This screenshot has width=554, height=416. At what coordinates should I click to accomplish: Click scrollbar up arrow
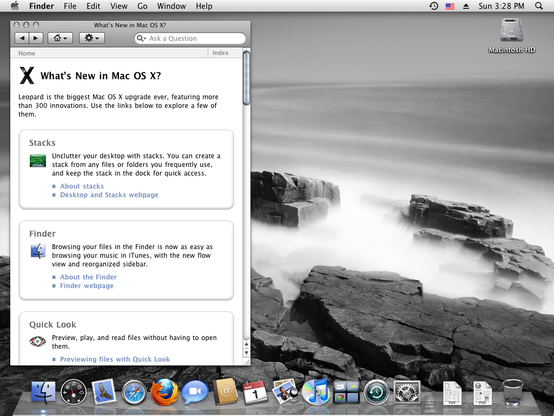pyautogui.click(x=246, y=344)
